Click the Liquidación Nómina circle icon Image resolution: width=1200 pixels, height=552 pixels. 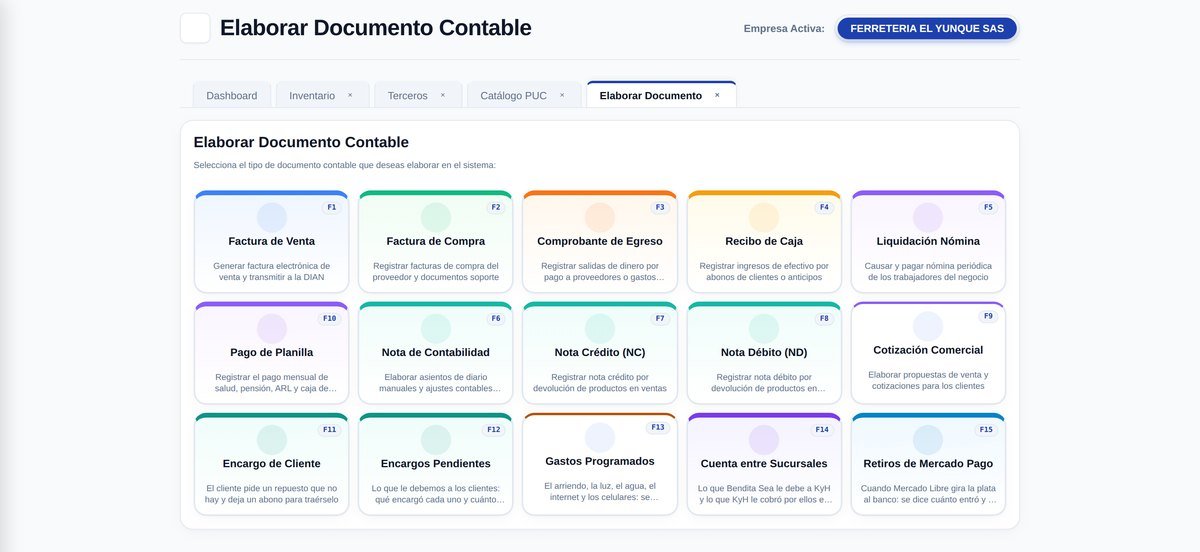click(928, 217)
